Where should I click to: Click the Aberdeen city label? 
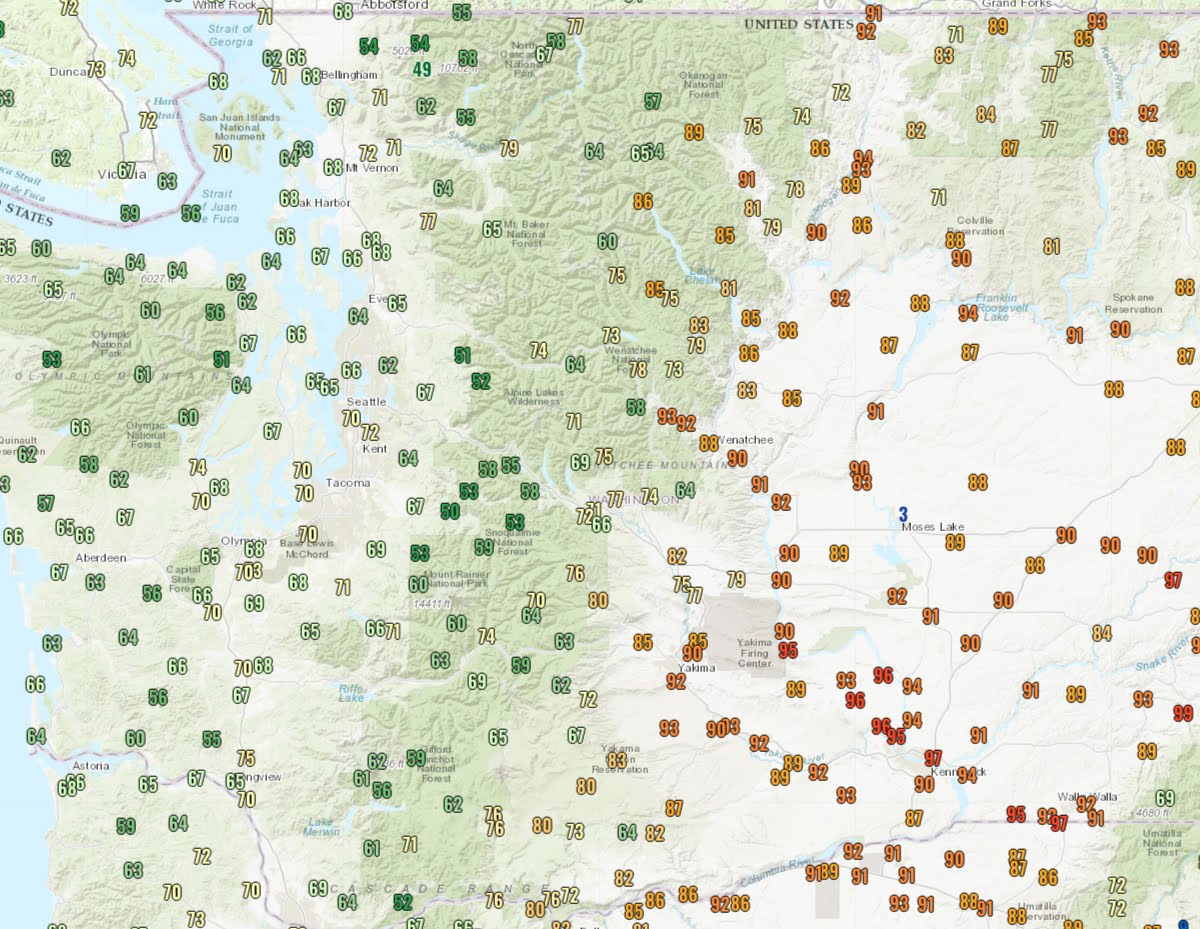(100, 557)
